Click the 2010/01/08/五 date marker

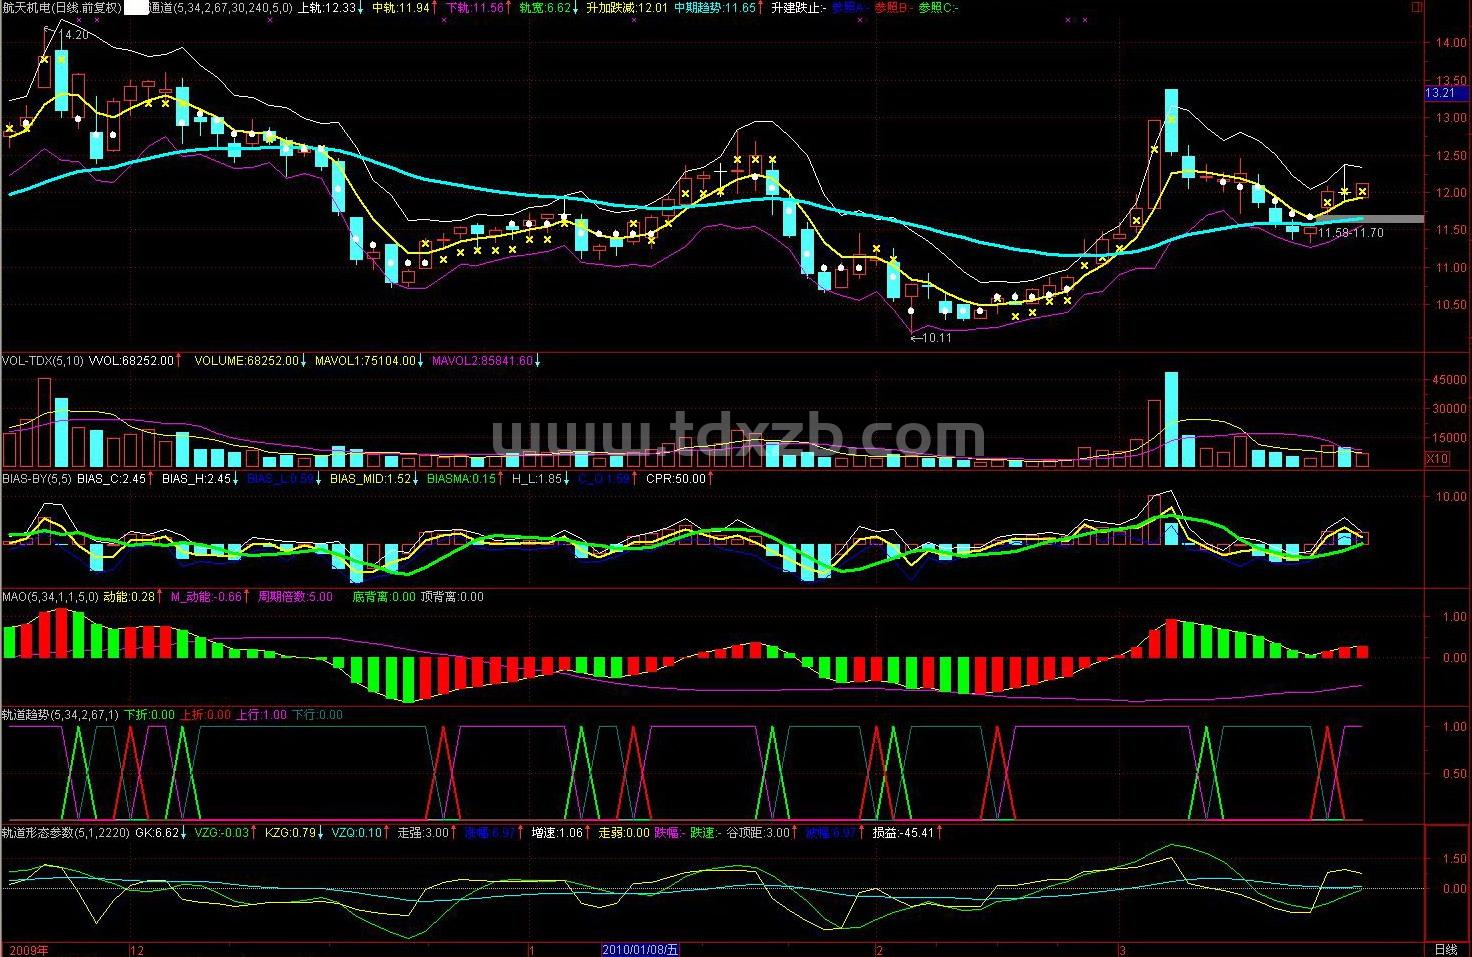[x=640, y=950]
